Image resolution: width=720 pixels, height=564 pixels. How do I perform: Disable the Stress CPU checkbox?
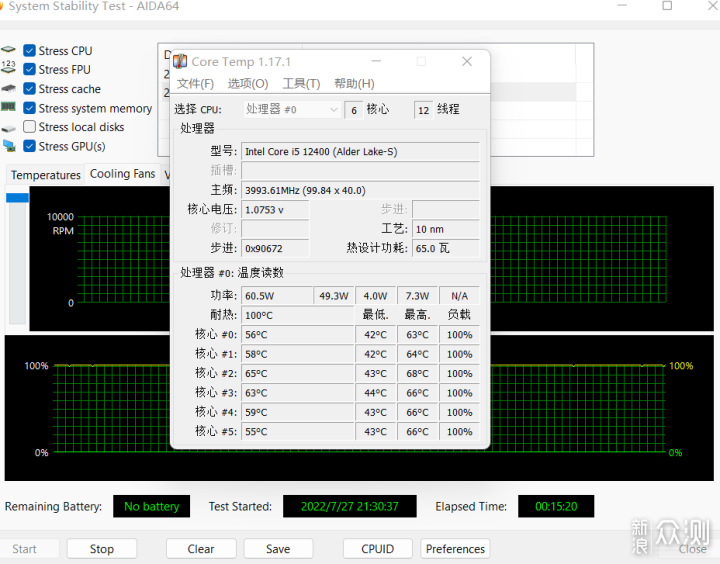(x=29, y=51)
